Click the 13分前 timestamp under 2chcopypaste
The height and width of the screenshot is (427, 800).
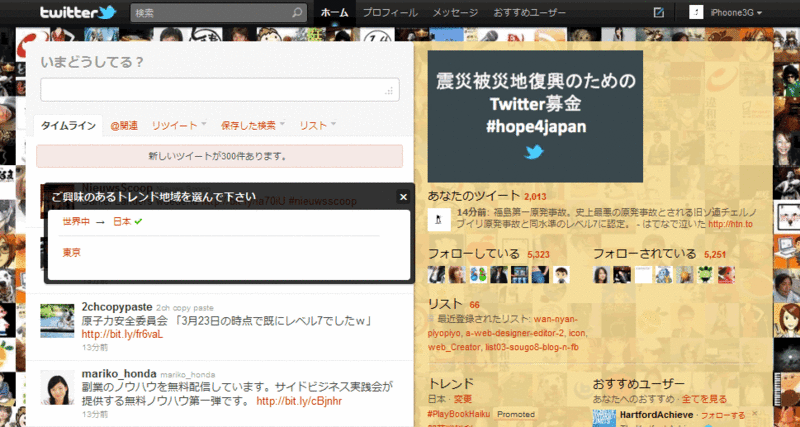tap(94, 347)
